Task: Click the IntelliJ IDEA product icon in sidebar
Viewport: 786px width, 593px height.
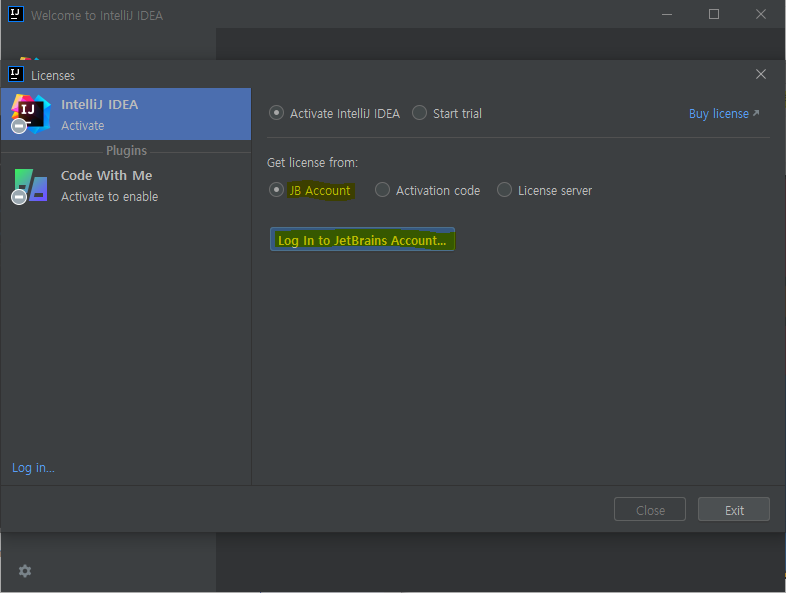Action: point(31,114)
